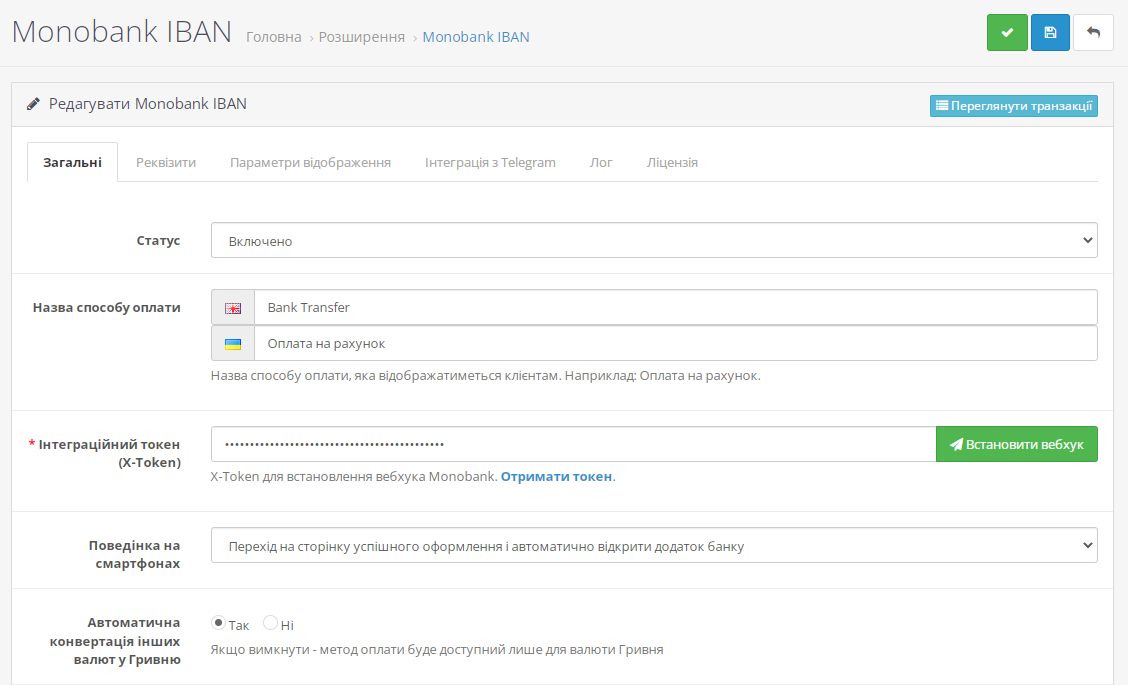
Task: Focus the Оплата на рахунок name field
Action: (x=676, y=343)
